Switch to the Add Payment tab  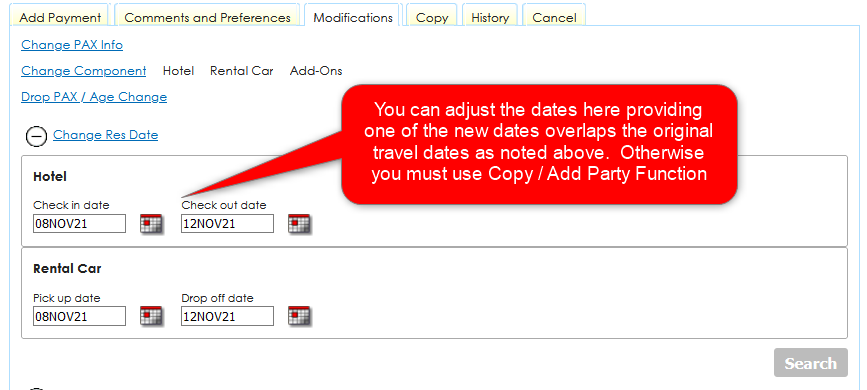point(60,17)
